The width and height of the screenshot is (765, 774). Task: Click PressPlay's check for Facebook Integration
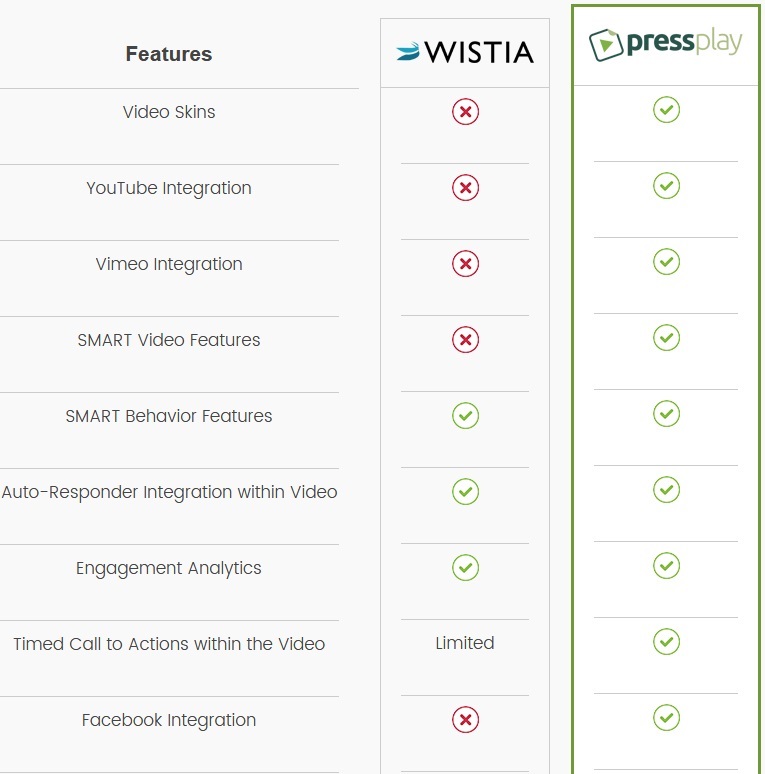666,718
